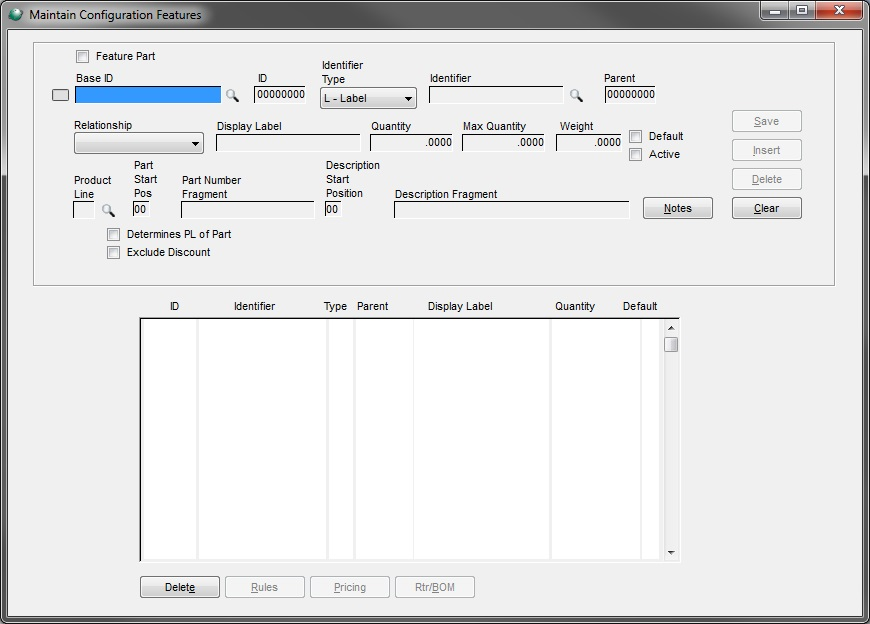
Task: Click the ID field showing 00000000
Action: coord(280,94)
